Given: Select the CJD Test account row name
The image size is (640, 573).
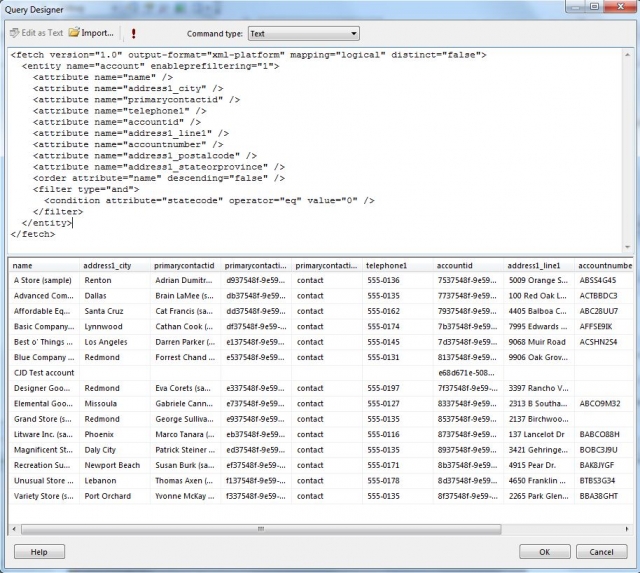Looking at the screenshot, I should (44, 373).
